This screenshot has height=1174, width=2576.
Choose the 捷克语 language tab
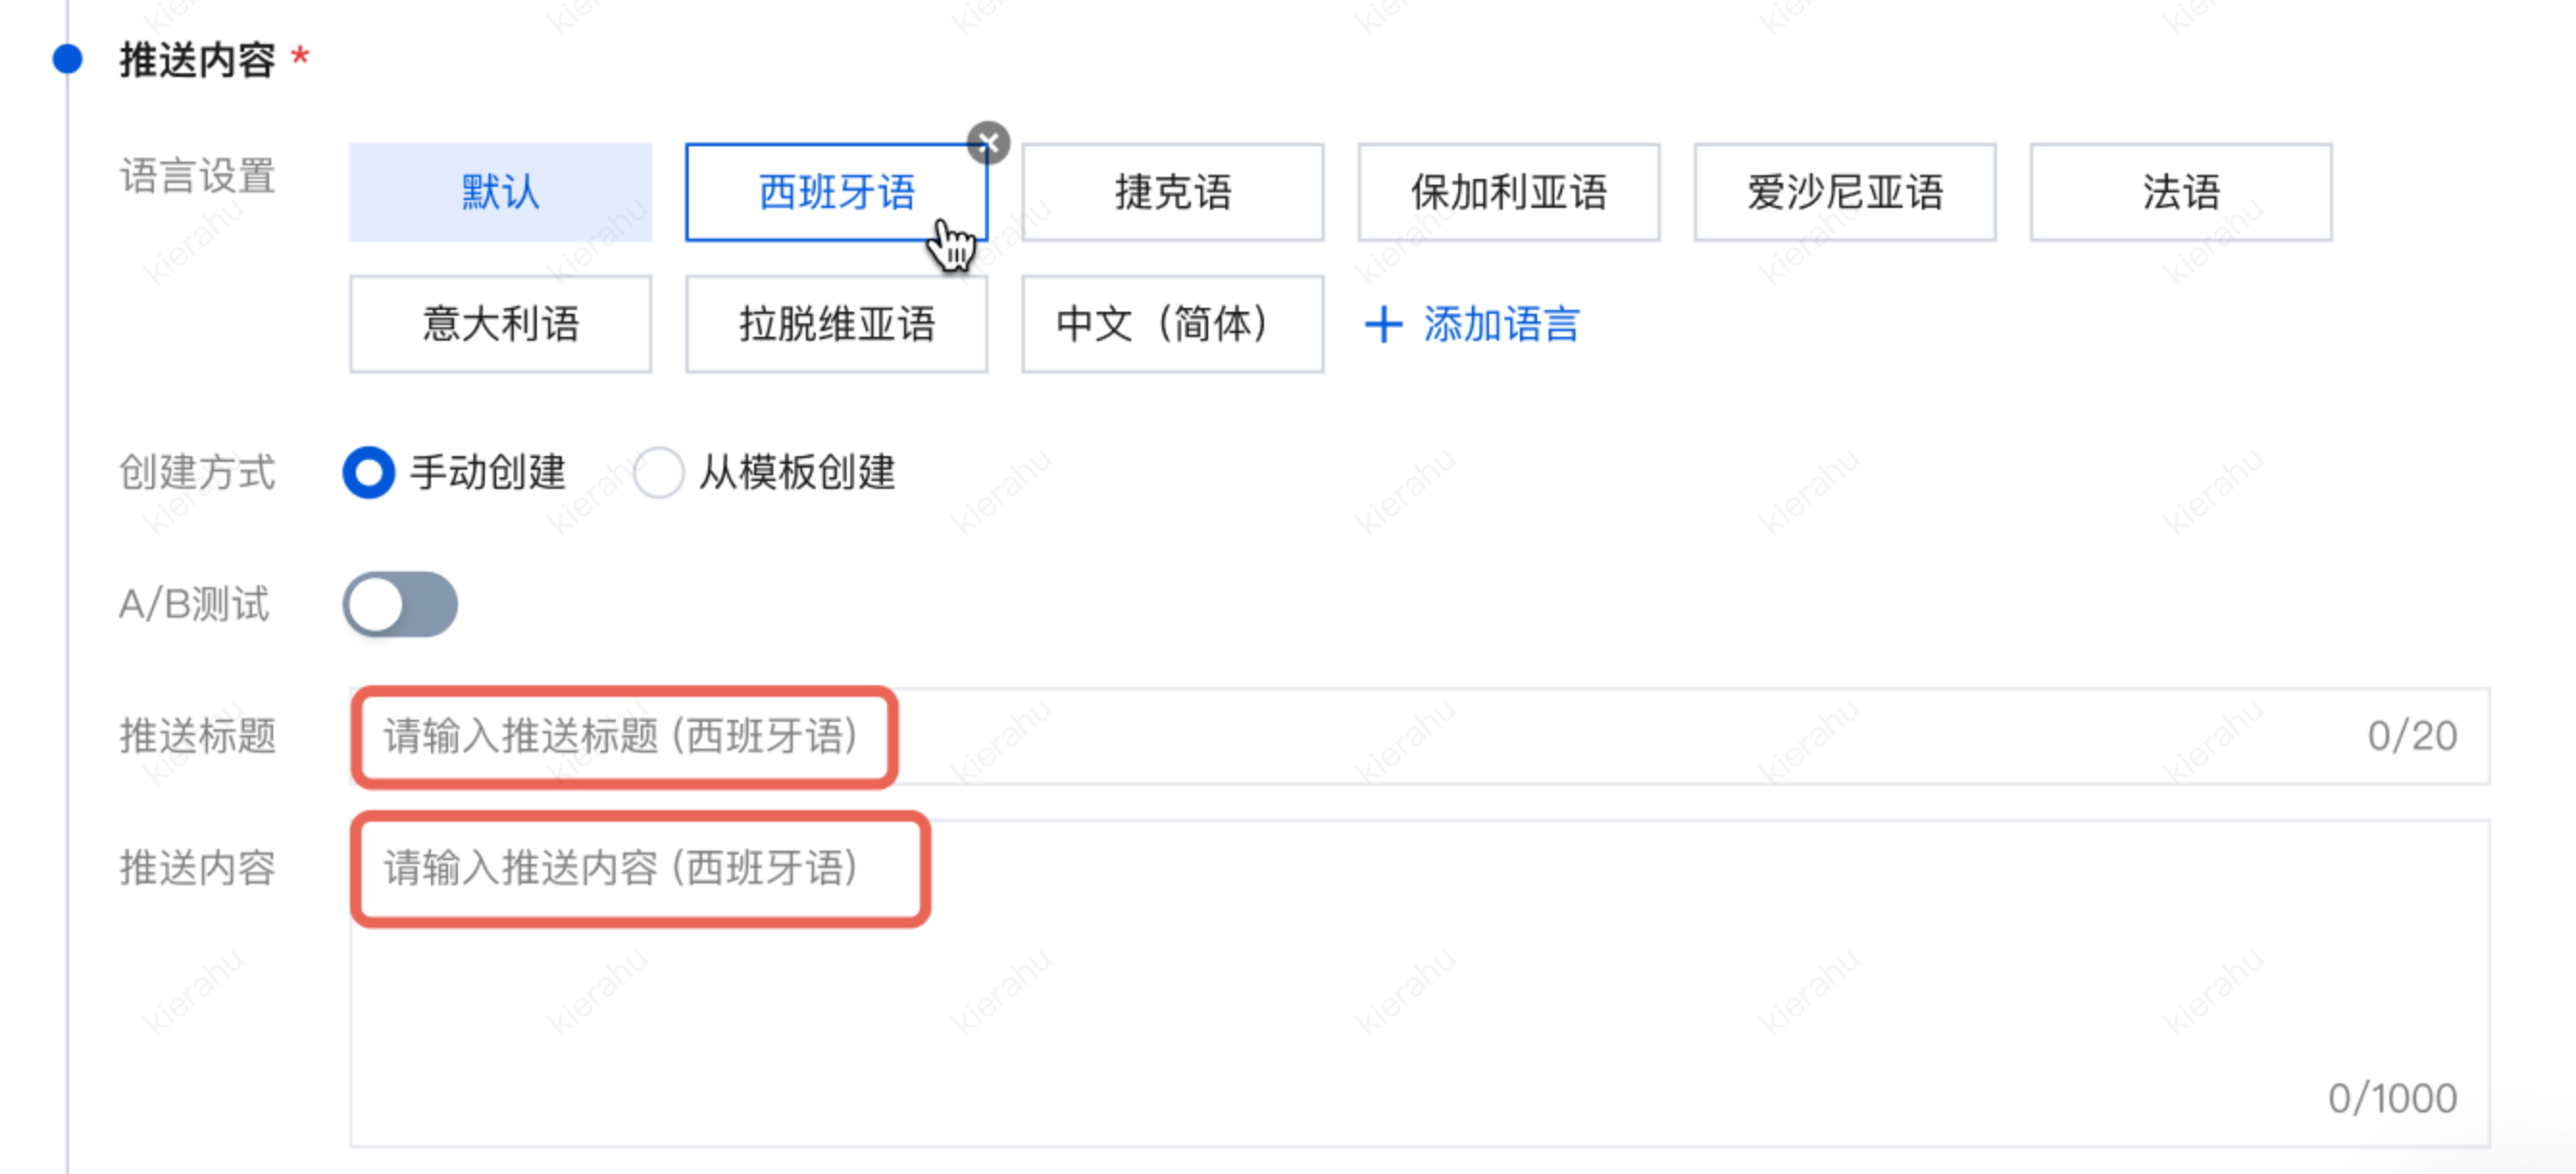(x=1172, y=192)
